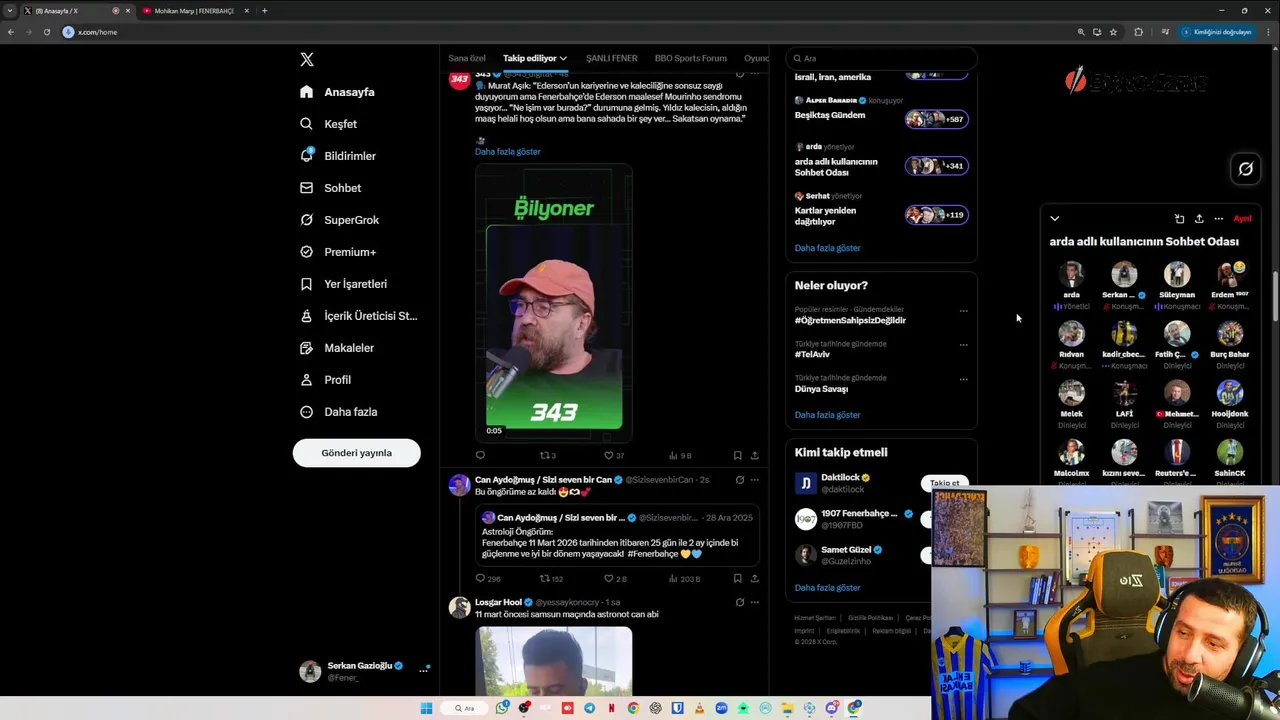Click Gönderi yayınla button

pyautogui.click(x=356, y=453)
